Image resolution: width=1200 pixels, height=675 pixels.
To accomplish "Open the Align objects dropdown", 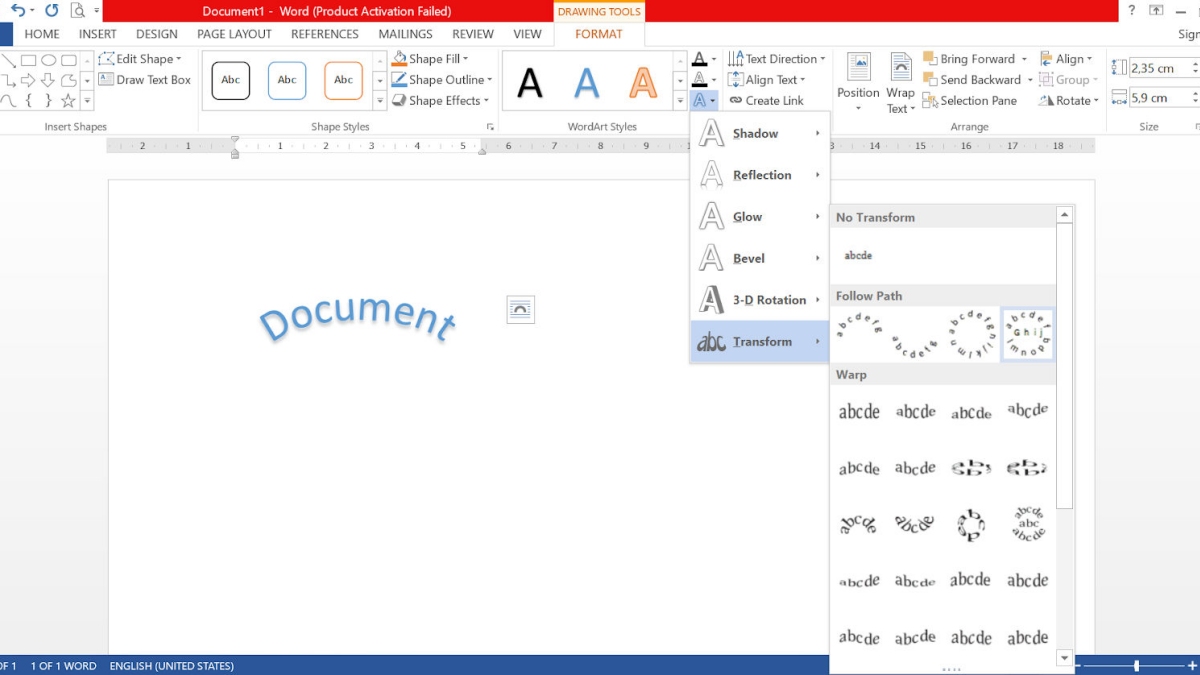I will click(x=1066, y=59).
